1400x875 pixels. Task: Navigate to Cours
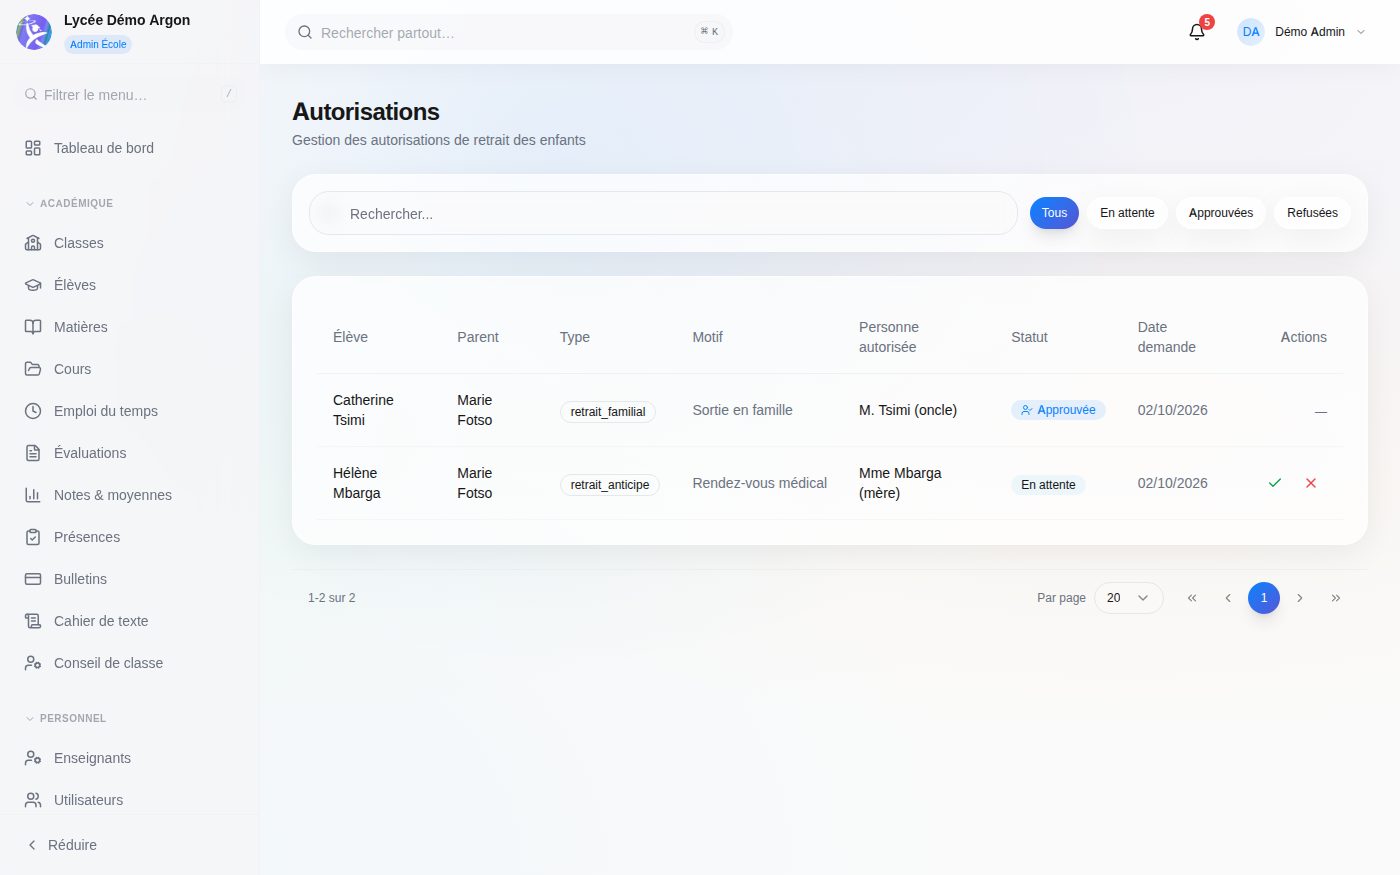pos(130,369)
